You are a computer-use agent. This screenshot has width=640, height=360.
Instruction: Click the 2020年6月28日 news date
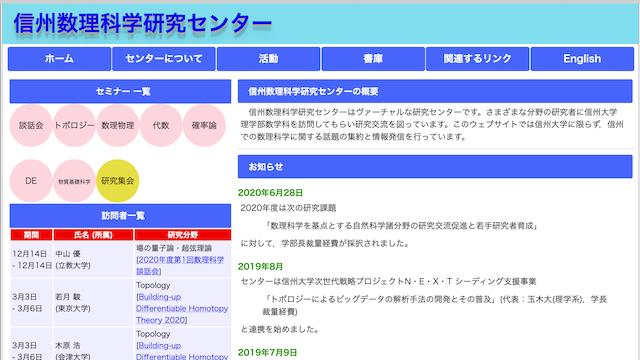270,193
